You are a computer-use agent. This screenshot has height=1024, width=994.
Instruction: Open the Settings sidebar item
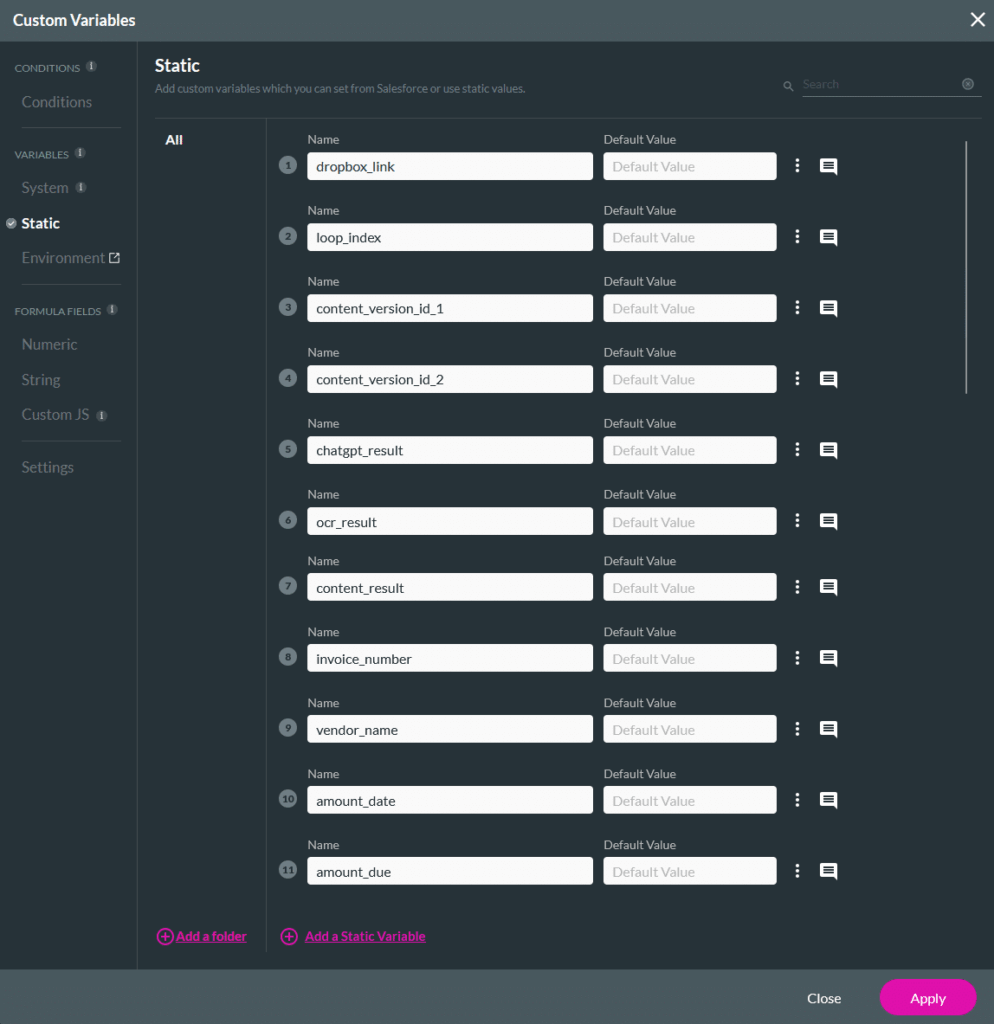(47, 467)
